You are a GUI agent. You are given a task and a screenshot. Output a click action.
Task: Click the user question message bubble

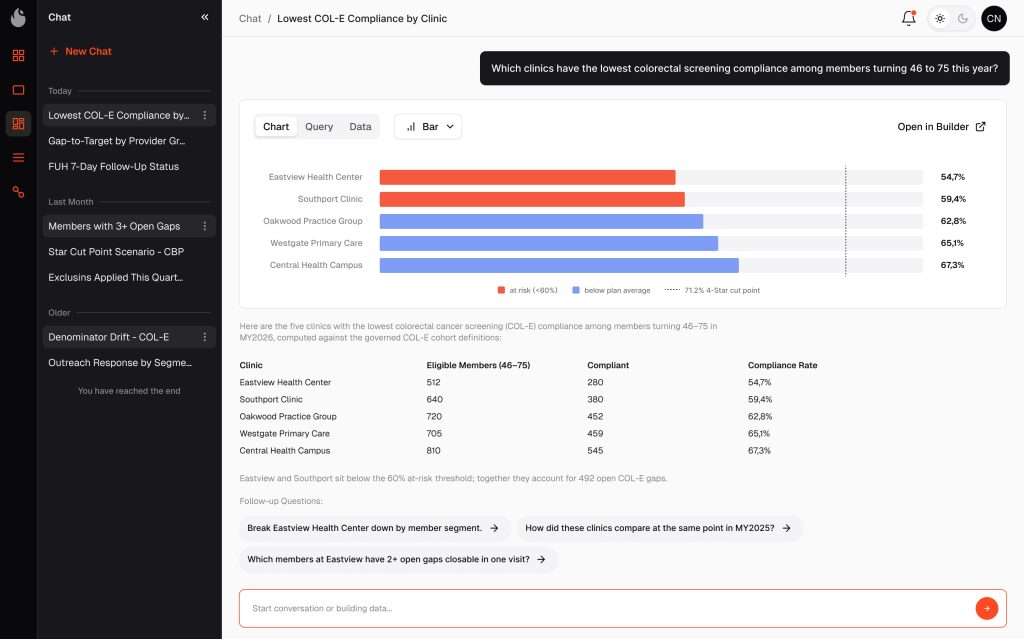744,68
